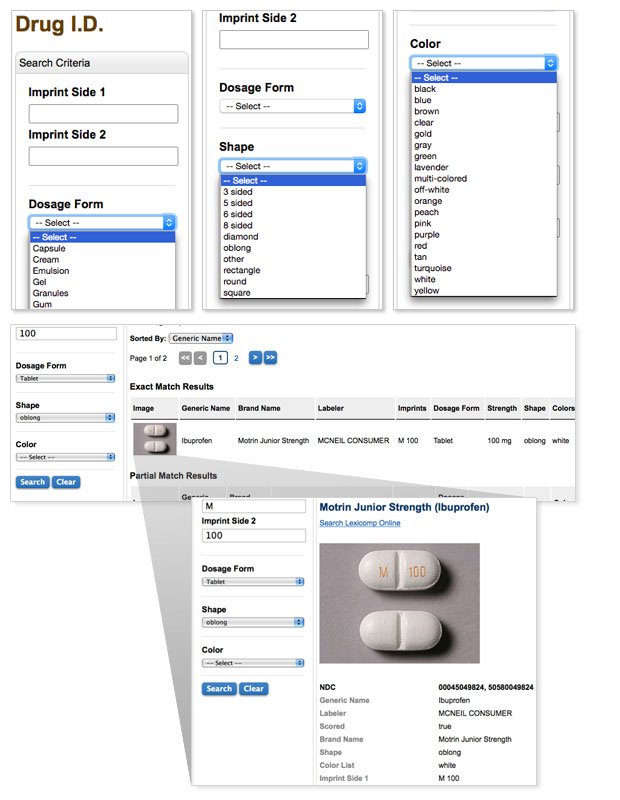Click the previous page arrow button

(200, 357)
